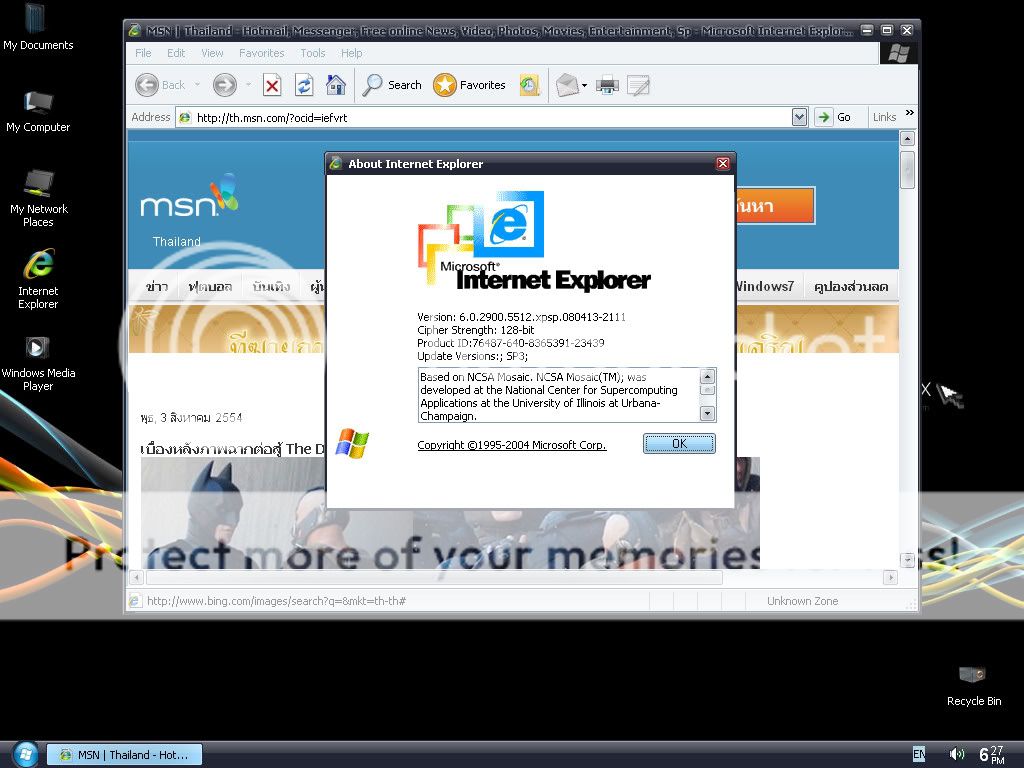Open the Edit menu
The width and height of the screenshot is (1024, 768).
click(x=176, y=53)
